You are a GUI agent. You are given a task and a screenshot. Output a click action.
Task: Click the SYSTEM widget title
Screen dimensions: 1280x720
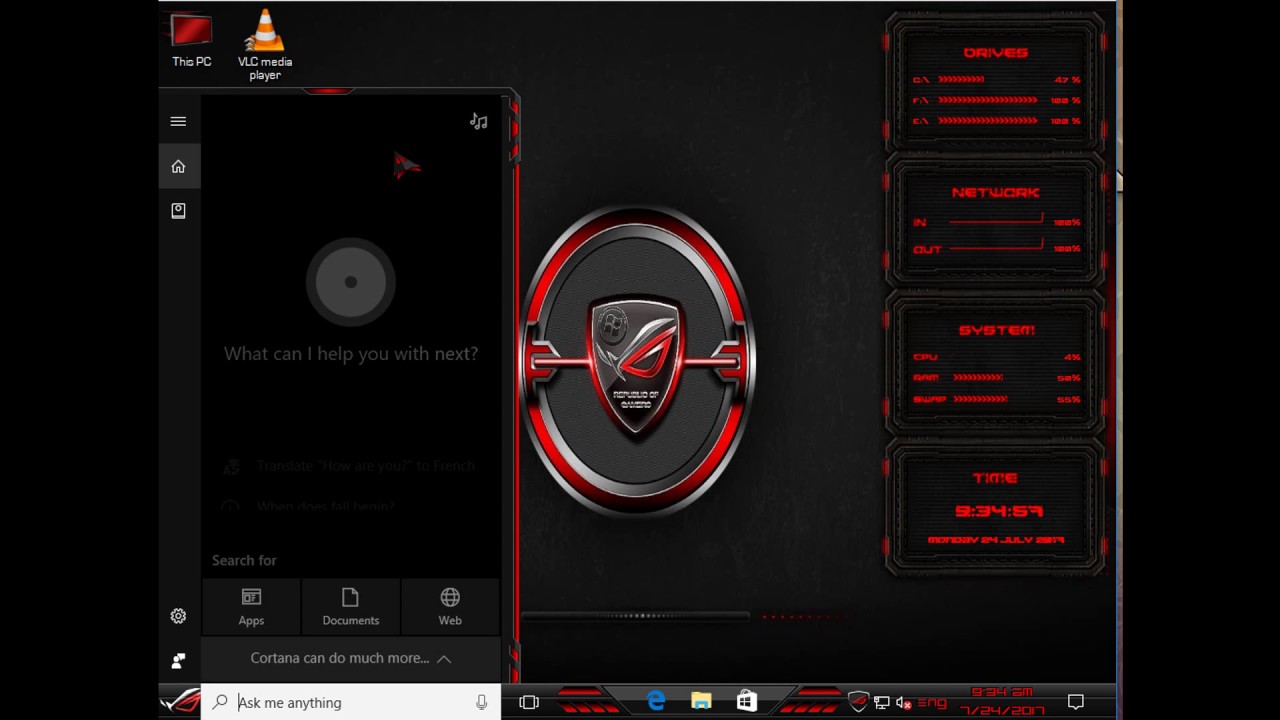[x=996, y=330]
